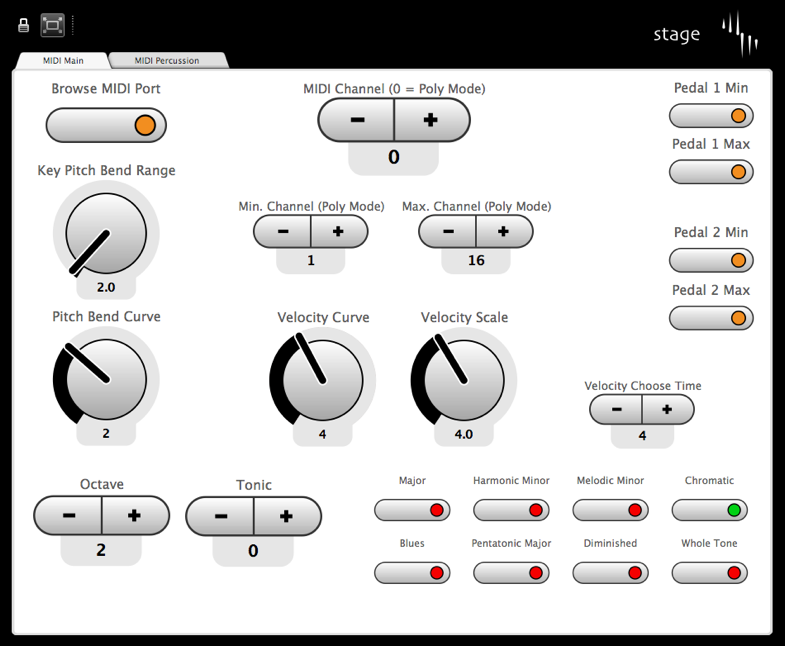Toggle the Pedal 2 Min switch
The width and height of the screenshot is (785, 646).
tap(711, 260)
